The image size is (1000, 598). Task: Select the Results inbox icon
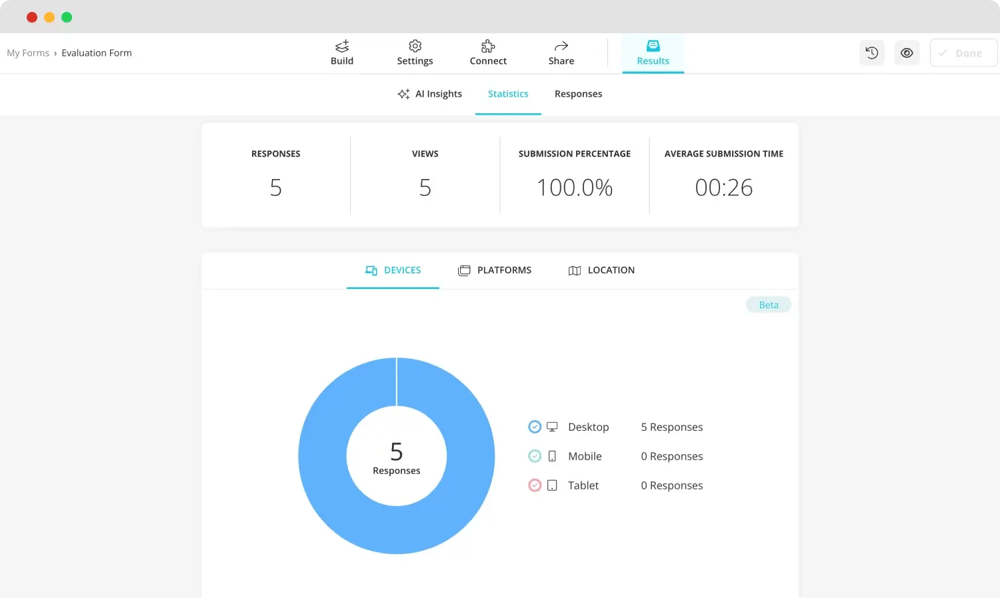(x=653, y=46)
